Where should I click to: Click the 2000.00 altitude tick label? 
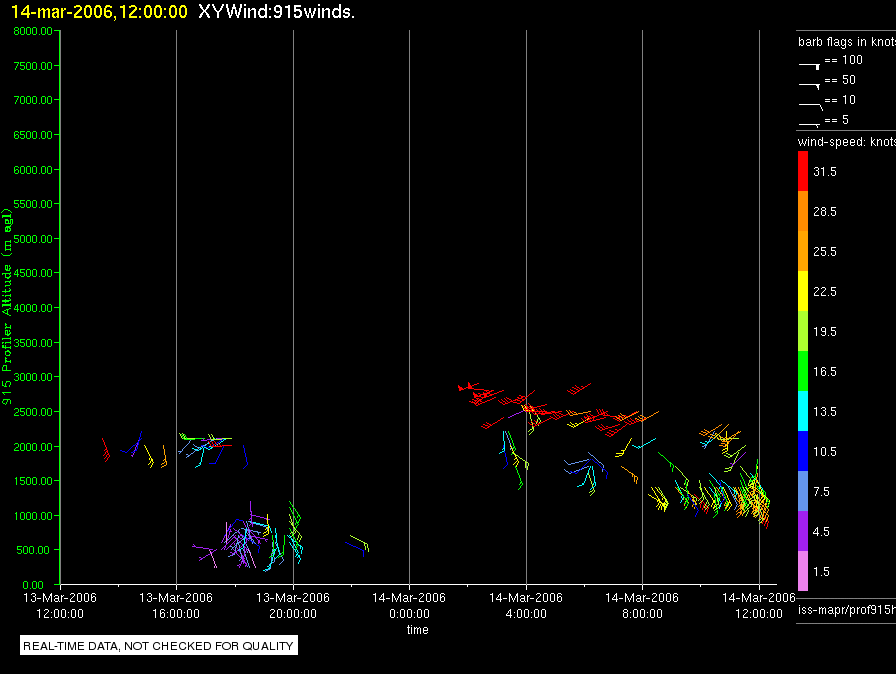tap(33, 447)
